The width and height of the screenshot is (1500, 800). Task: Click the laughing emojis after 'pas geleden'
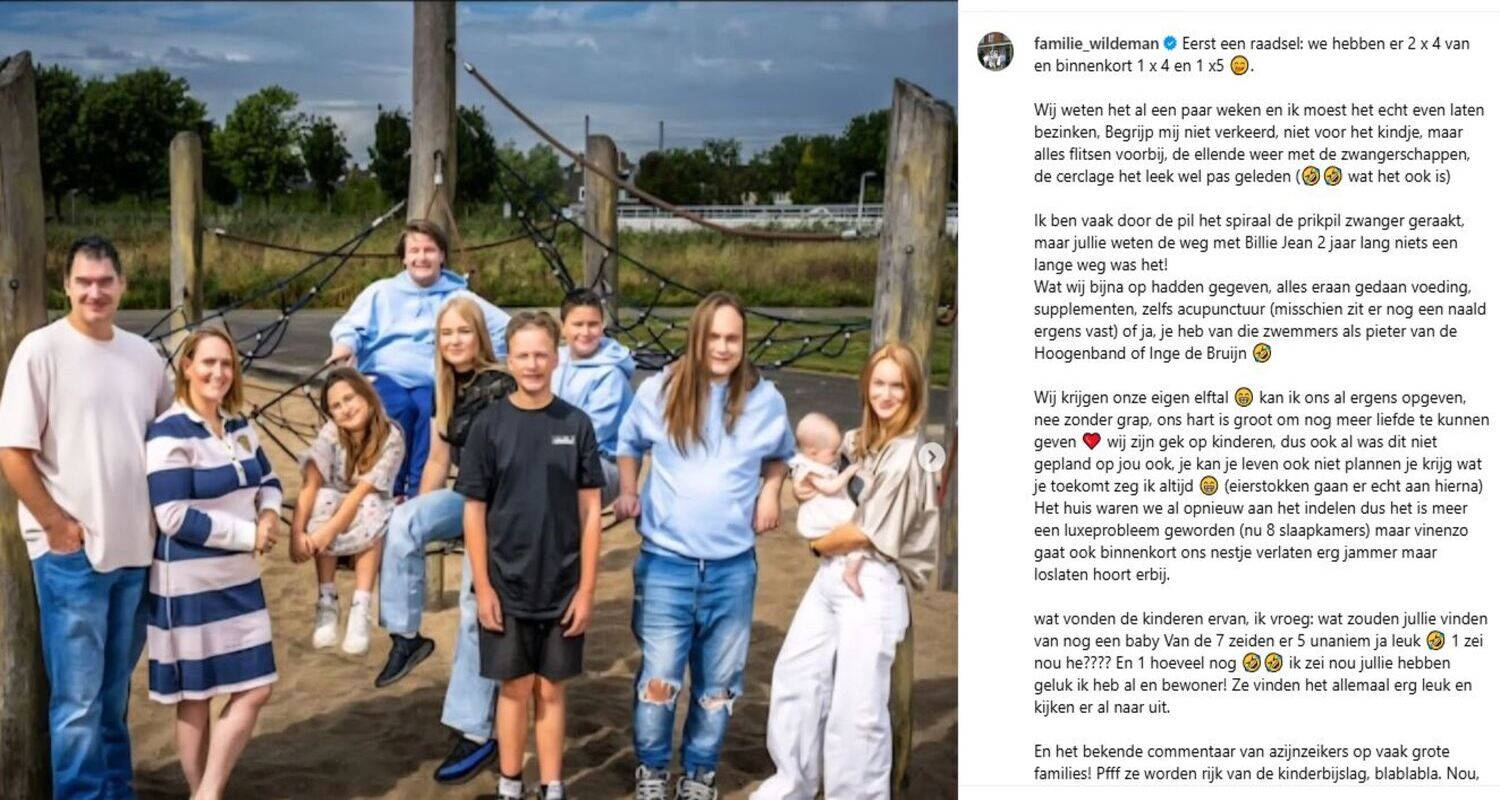pyautogui.click(x=1320, y=176)
